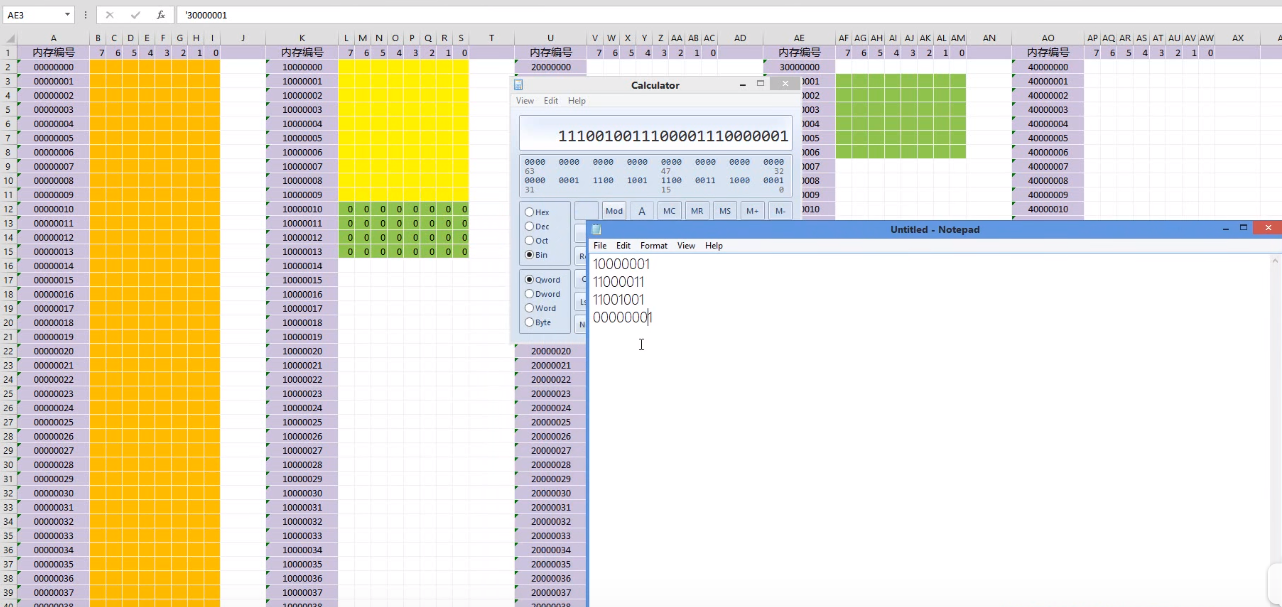Click the MR memory recall button
Screen dimensions: 1282x607
(698, 210)
